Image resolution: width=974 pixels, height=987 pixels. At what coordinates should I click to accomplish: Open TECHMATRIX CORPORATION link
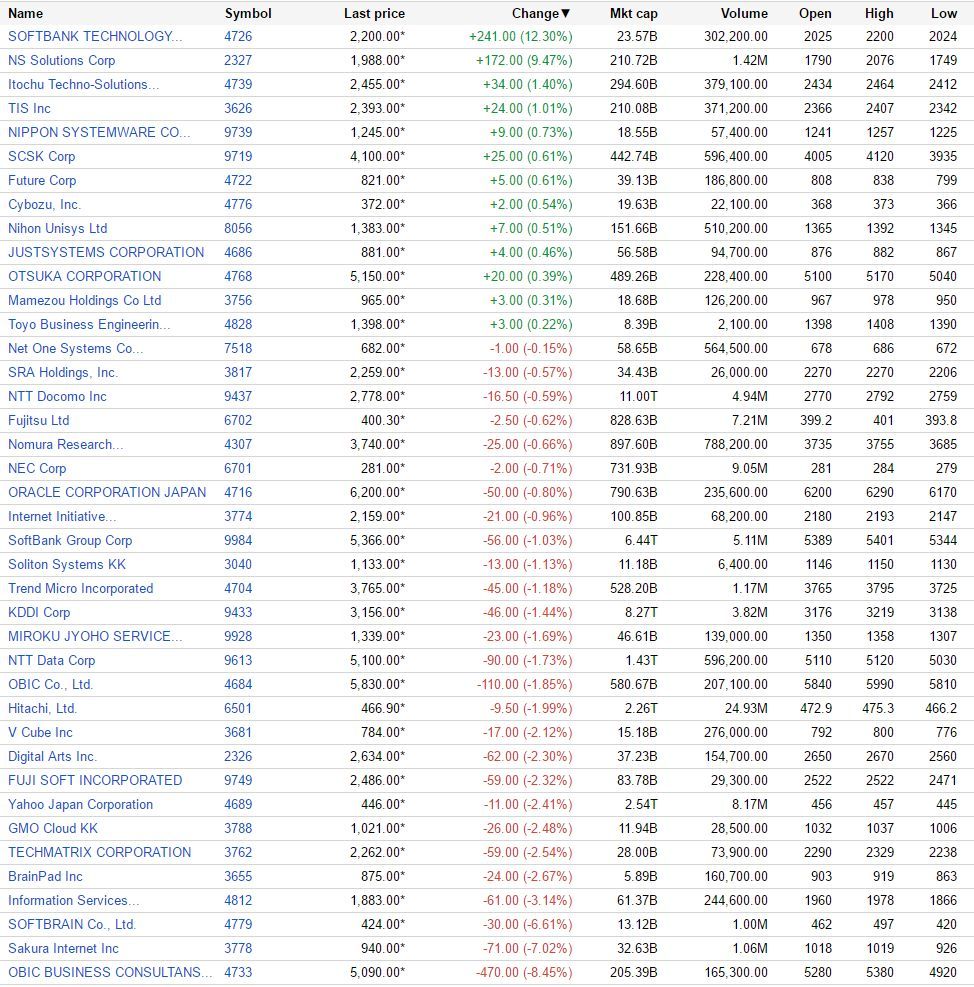pyautogui.click(x=99, y=852)
